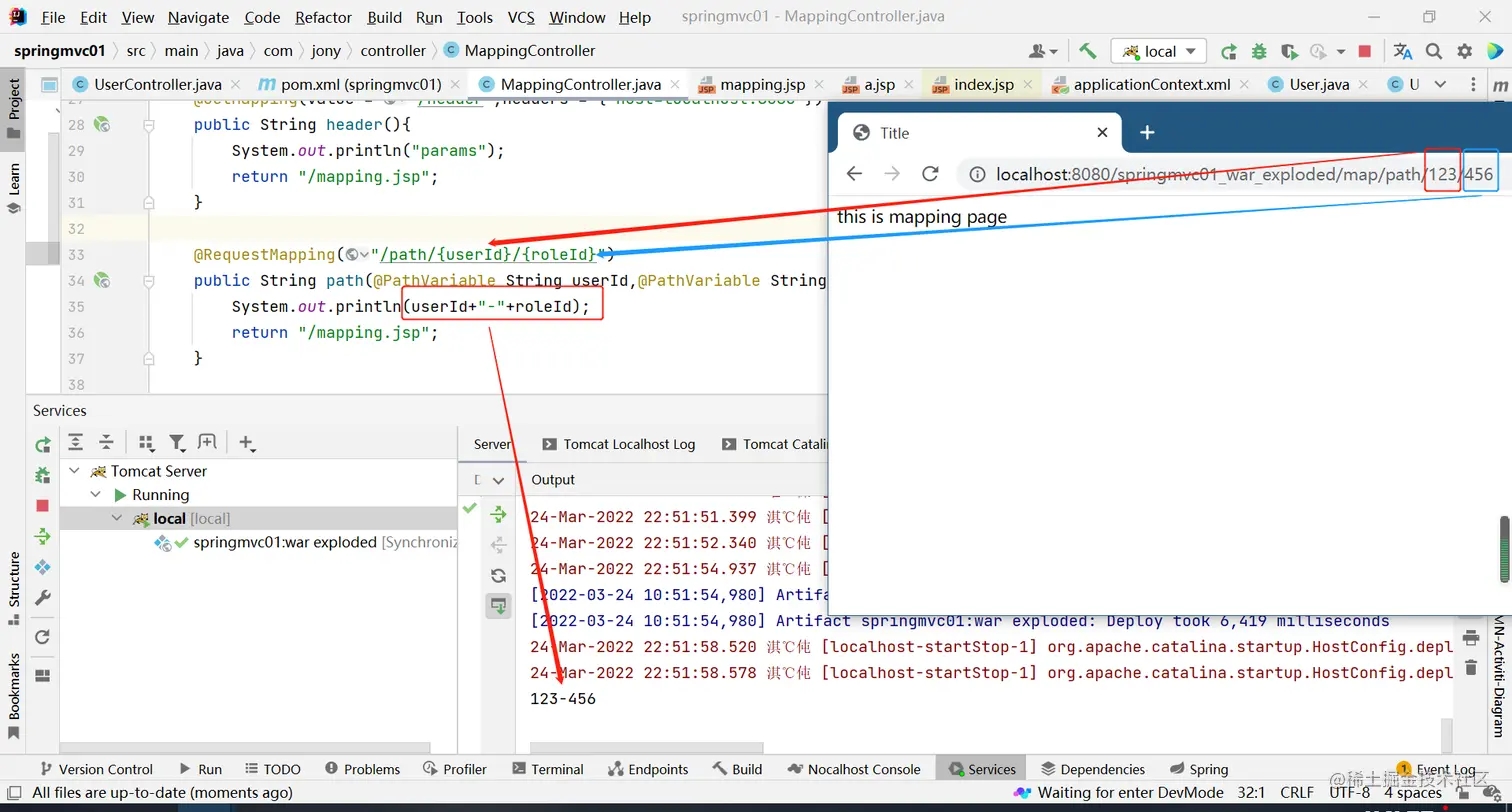Run with Coverage from the top toolbar

(1289, 51)
